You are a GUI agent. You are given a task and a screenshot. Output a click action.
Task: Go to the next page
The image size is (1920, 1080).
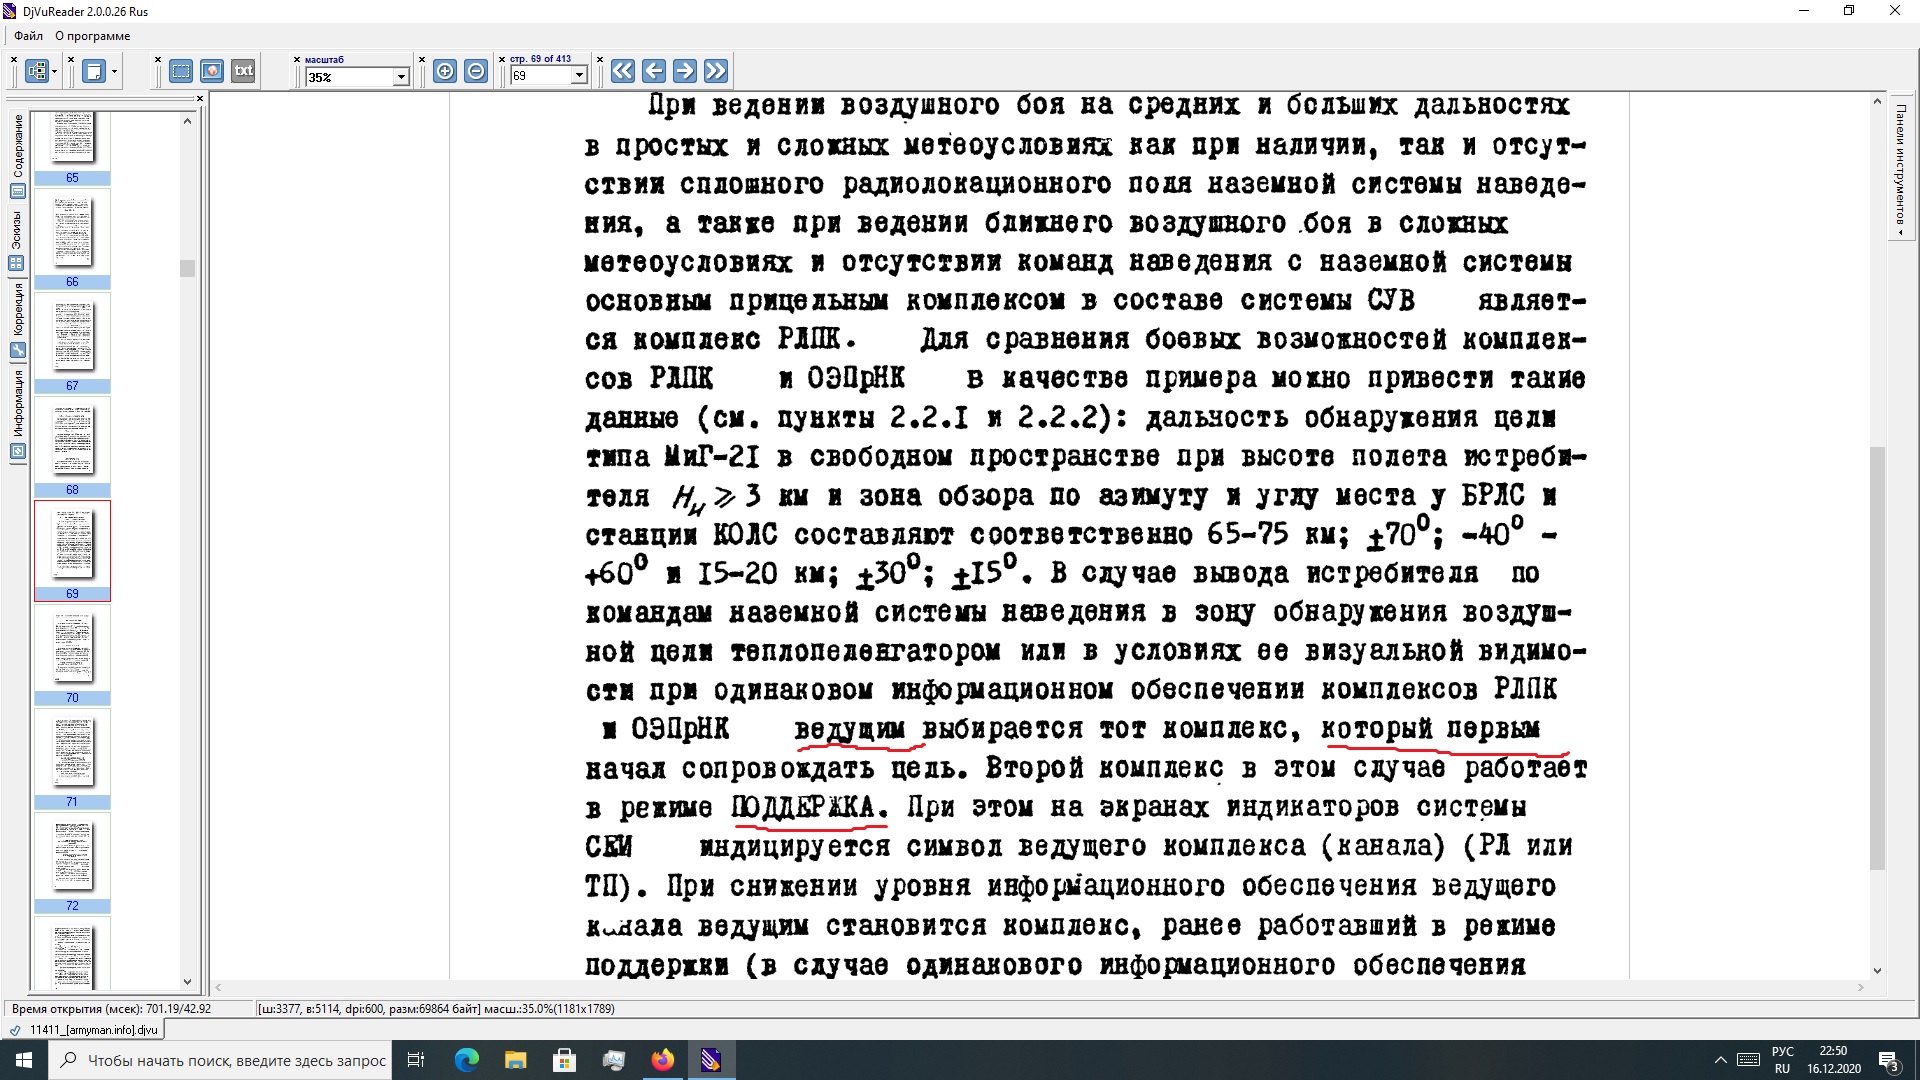pyautogui.click(x=684, y=71)
